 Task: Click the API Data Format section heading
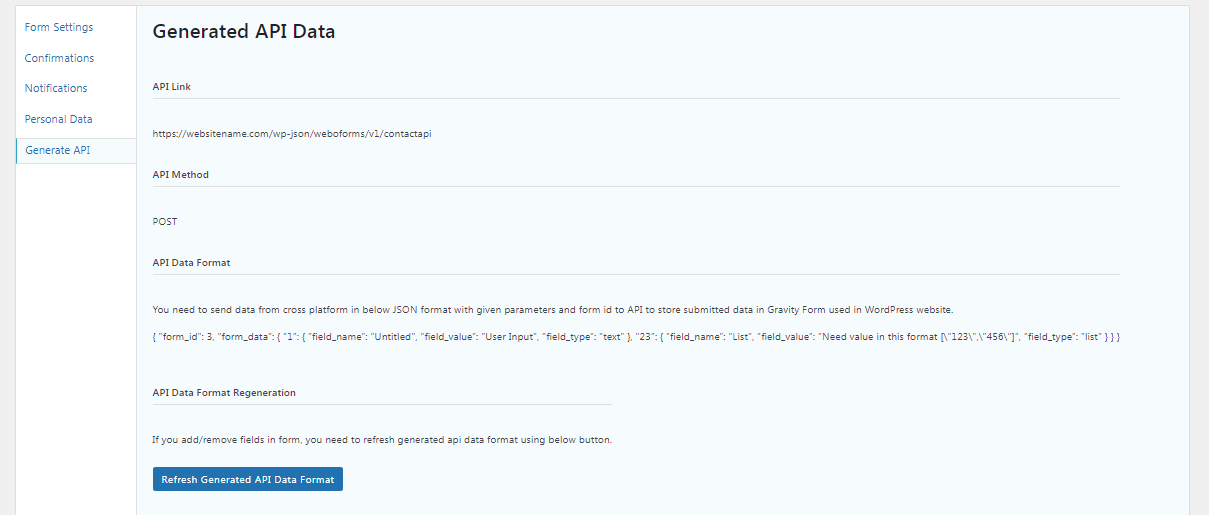coord(191,262)
